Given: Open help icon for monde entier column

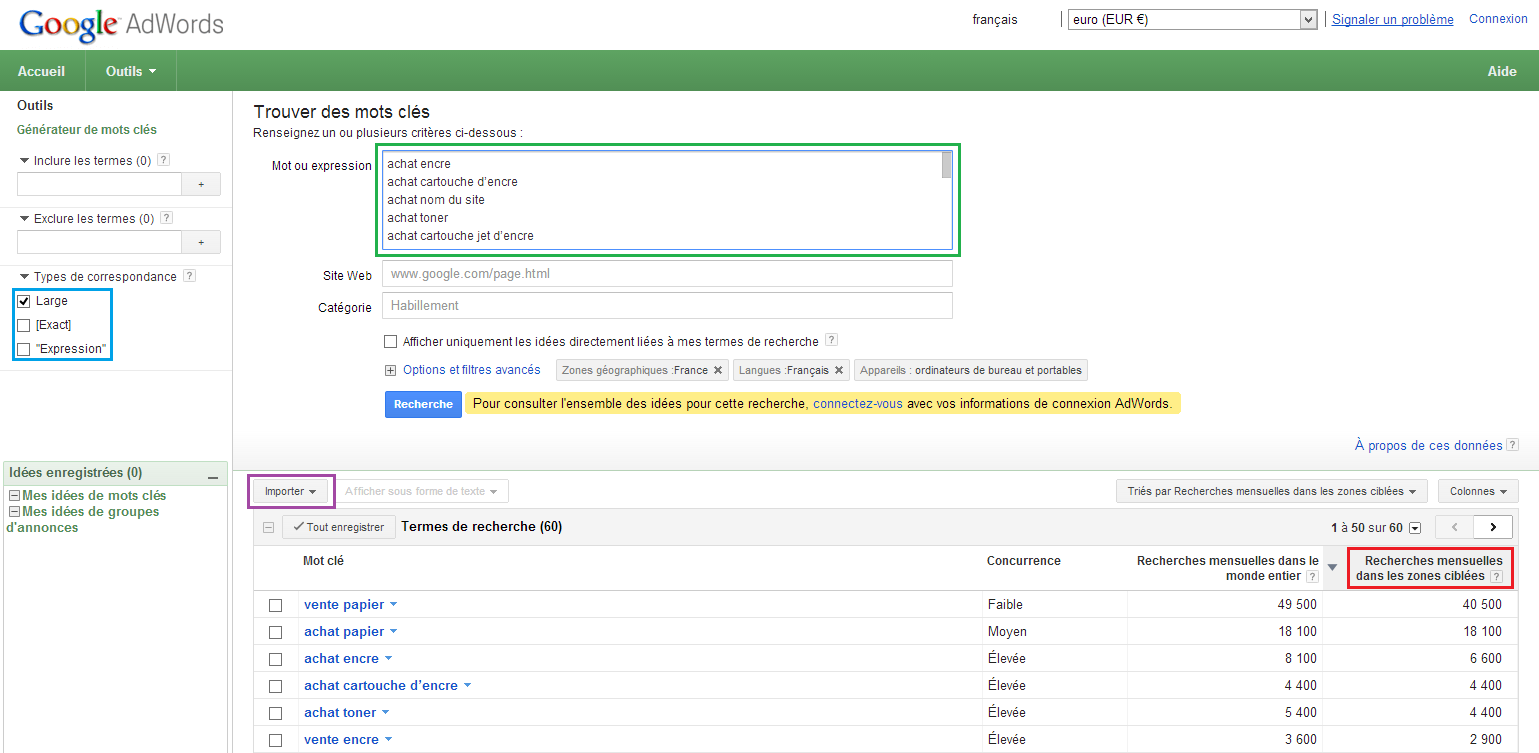Looking at the screenshot, I should click(x=1312, y=577).
